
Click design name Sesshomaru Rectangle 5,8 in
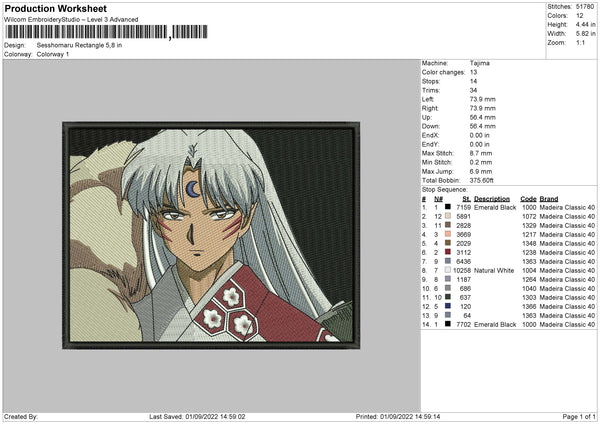(79, 45)
